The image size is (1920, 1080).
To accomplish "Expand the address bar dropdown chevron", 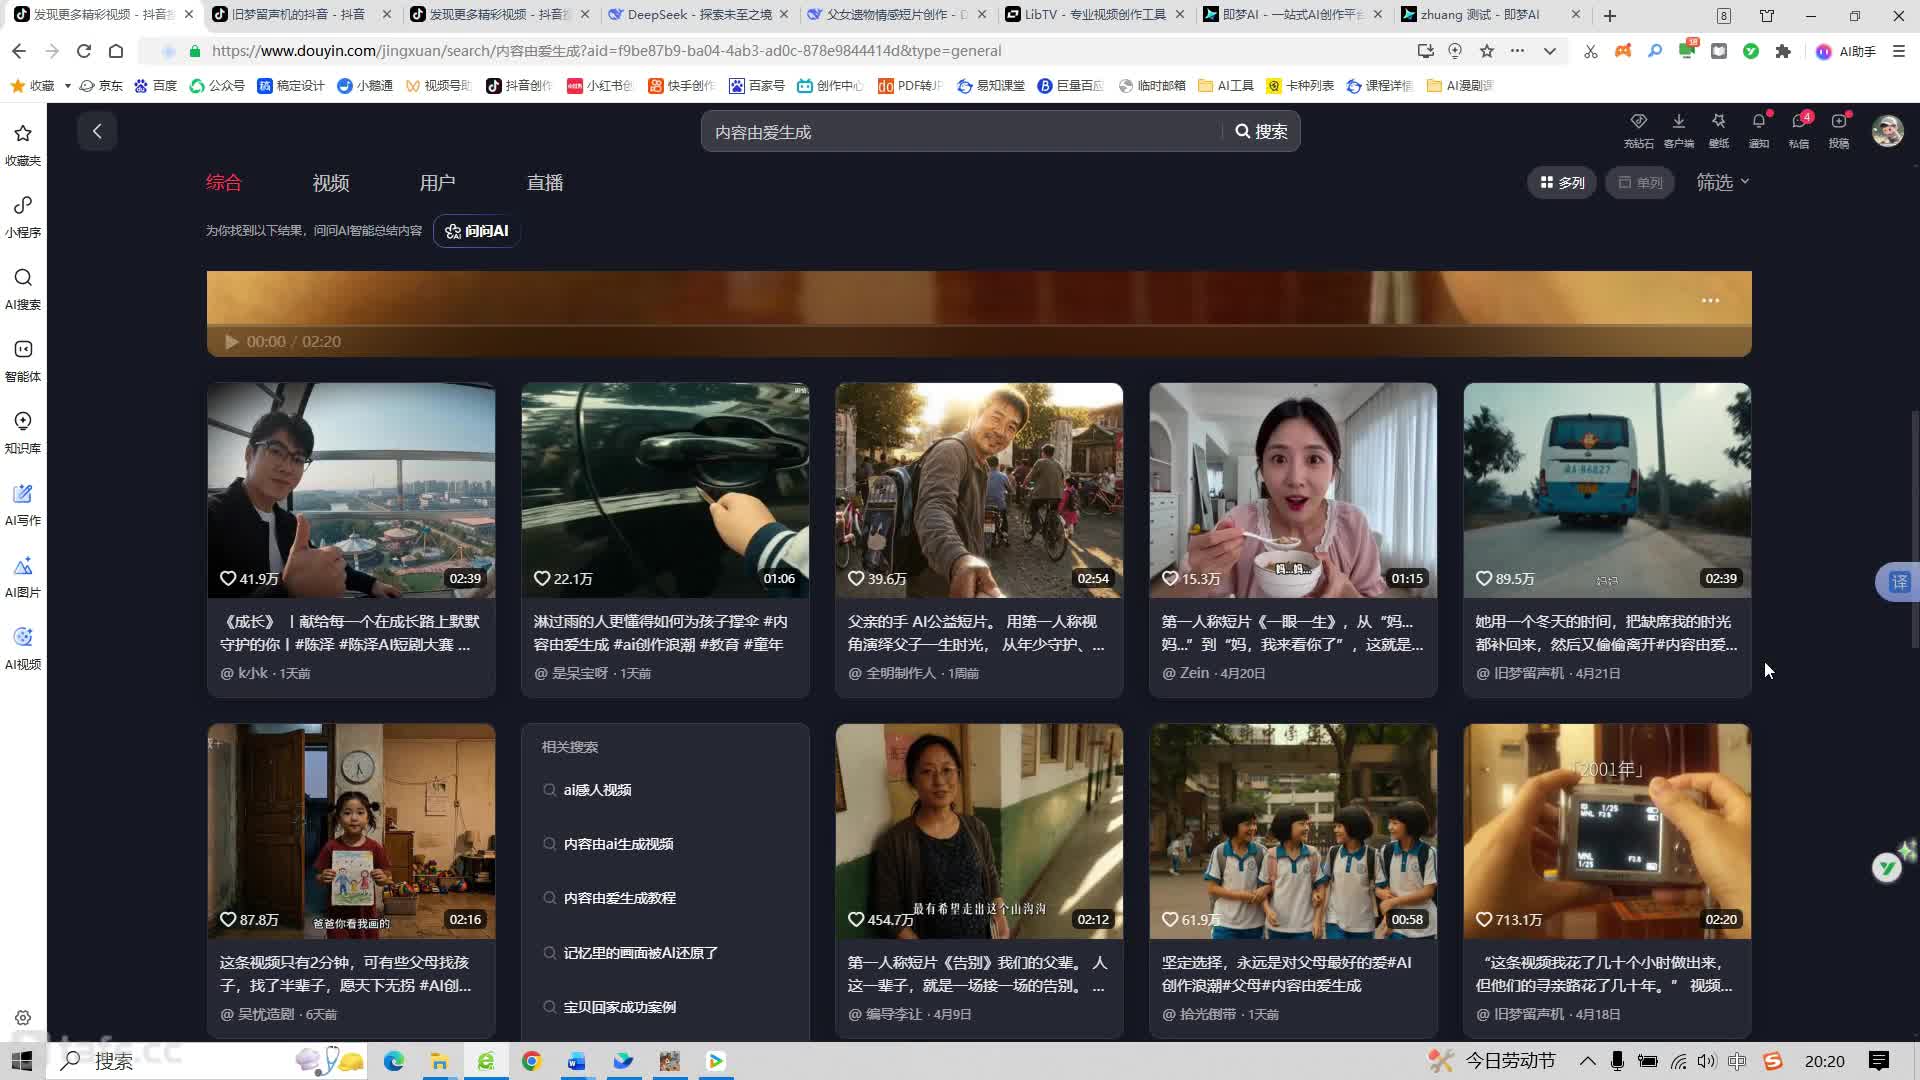I will [1550, 51].
